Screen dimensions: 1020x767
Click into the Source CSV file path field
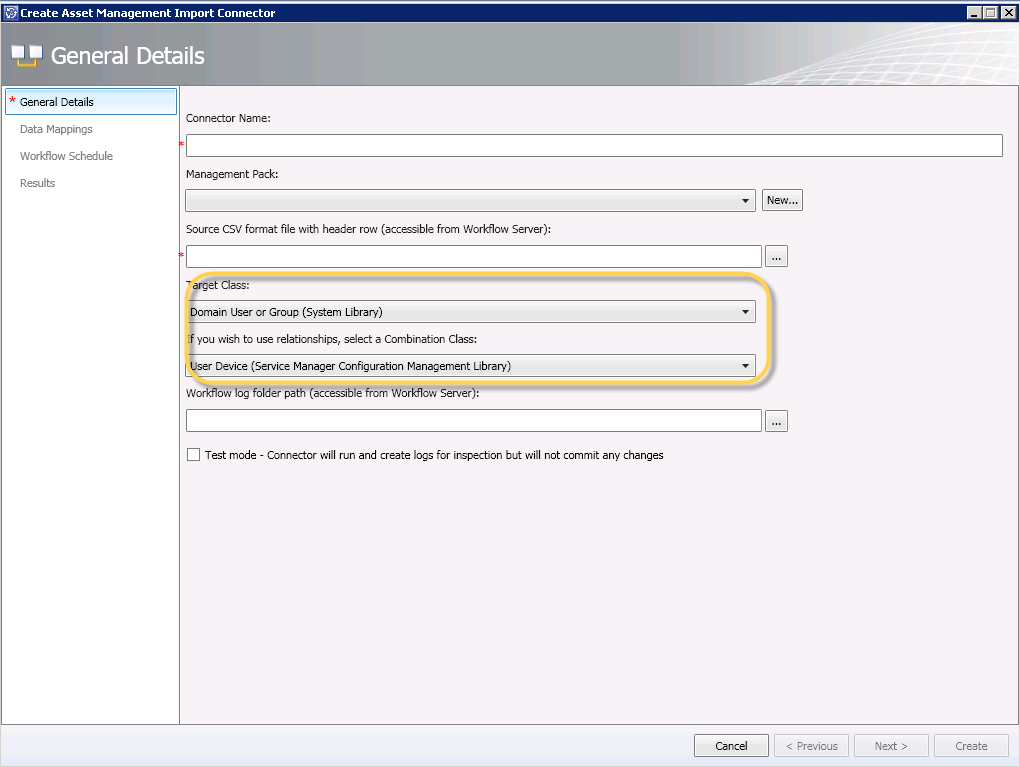[x=474, y=257]
